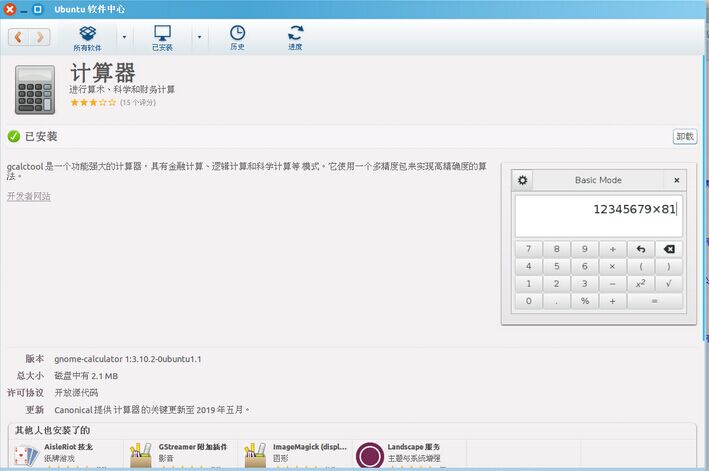Click the 开放源代码 license text
709x471 pixels.
coord(76,392)
